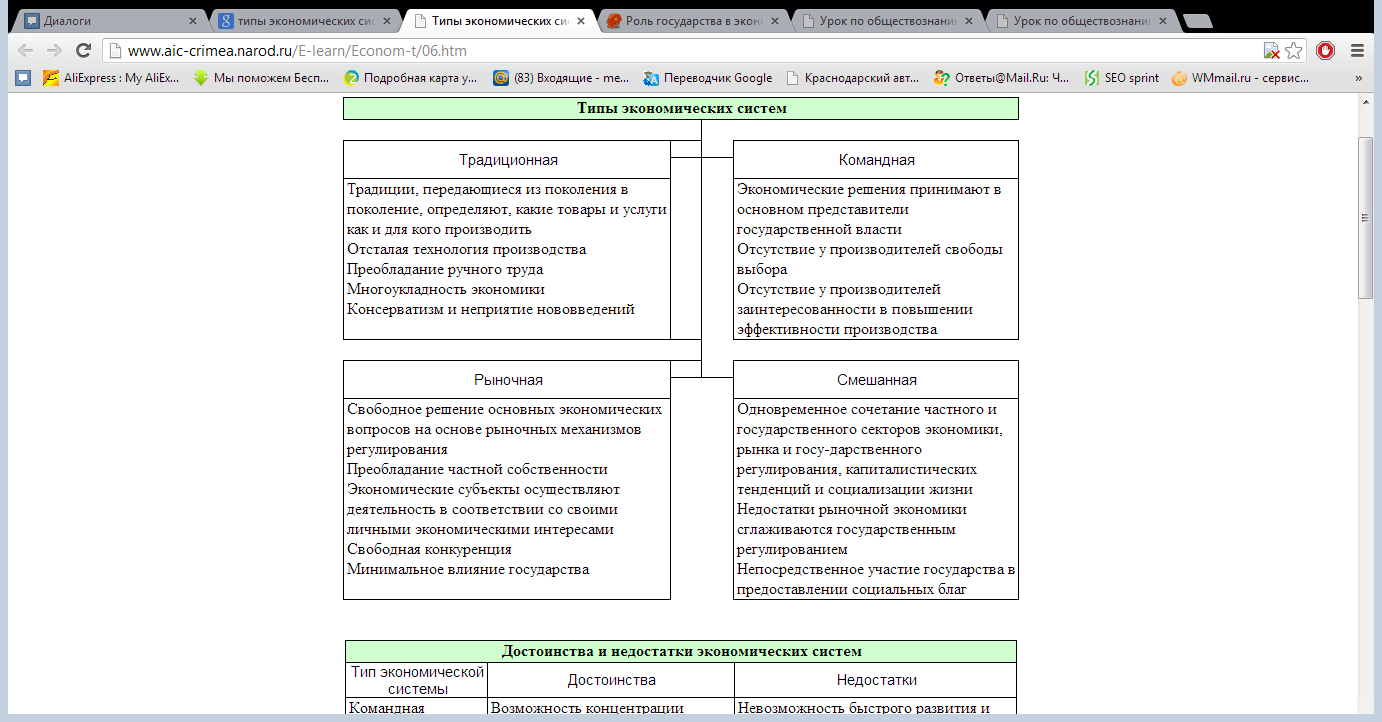Click the blocked image indicator in address bar
The width and height of the screenshot is (1382, 722).
pos(1272,51)
